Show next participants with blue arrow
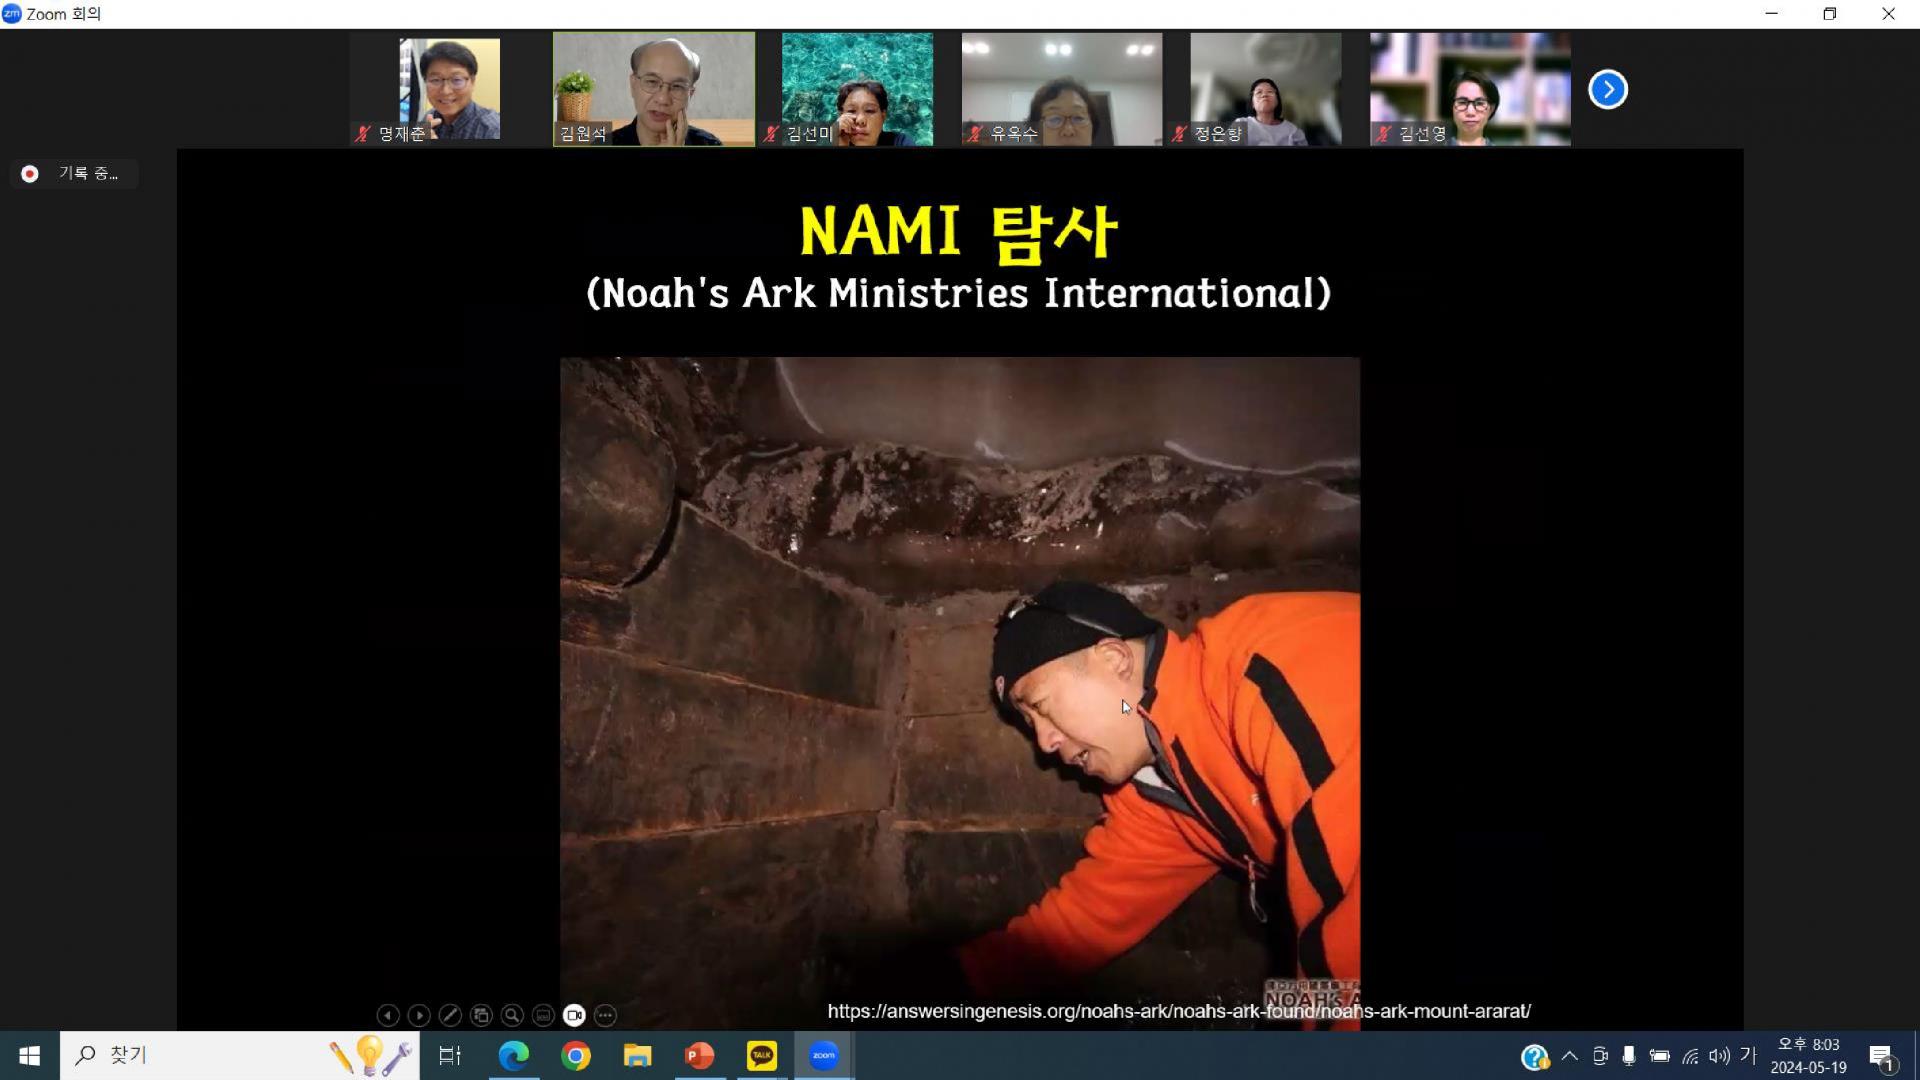The height and width of the screenshot is (1080, 1920). click(1608, 89)
